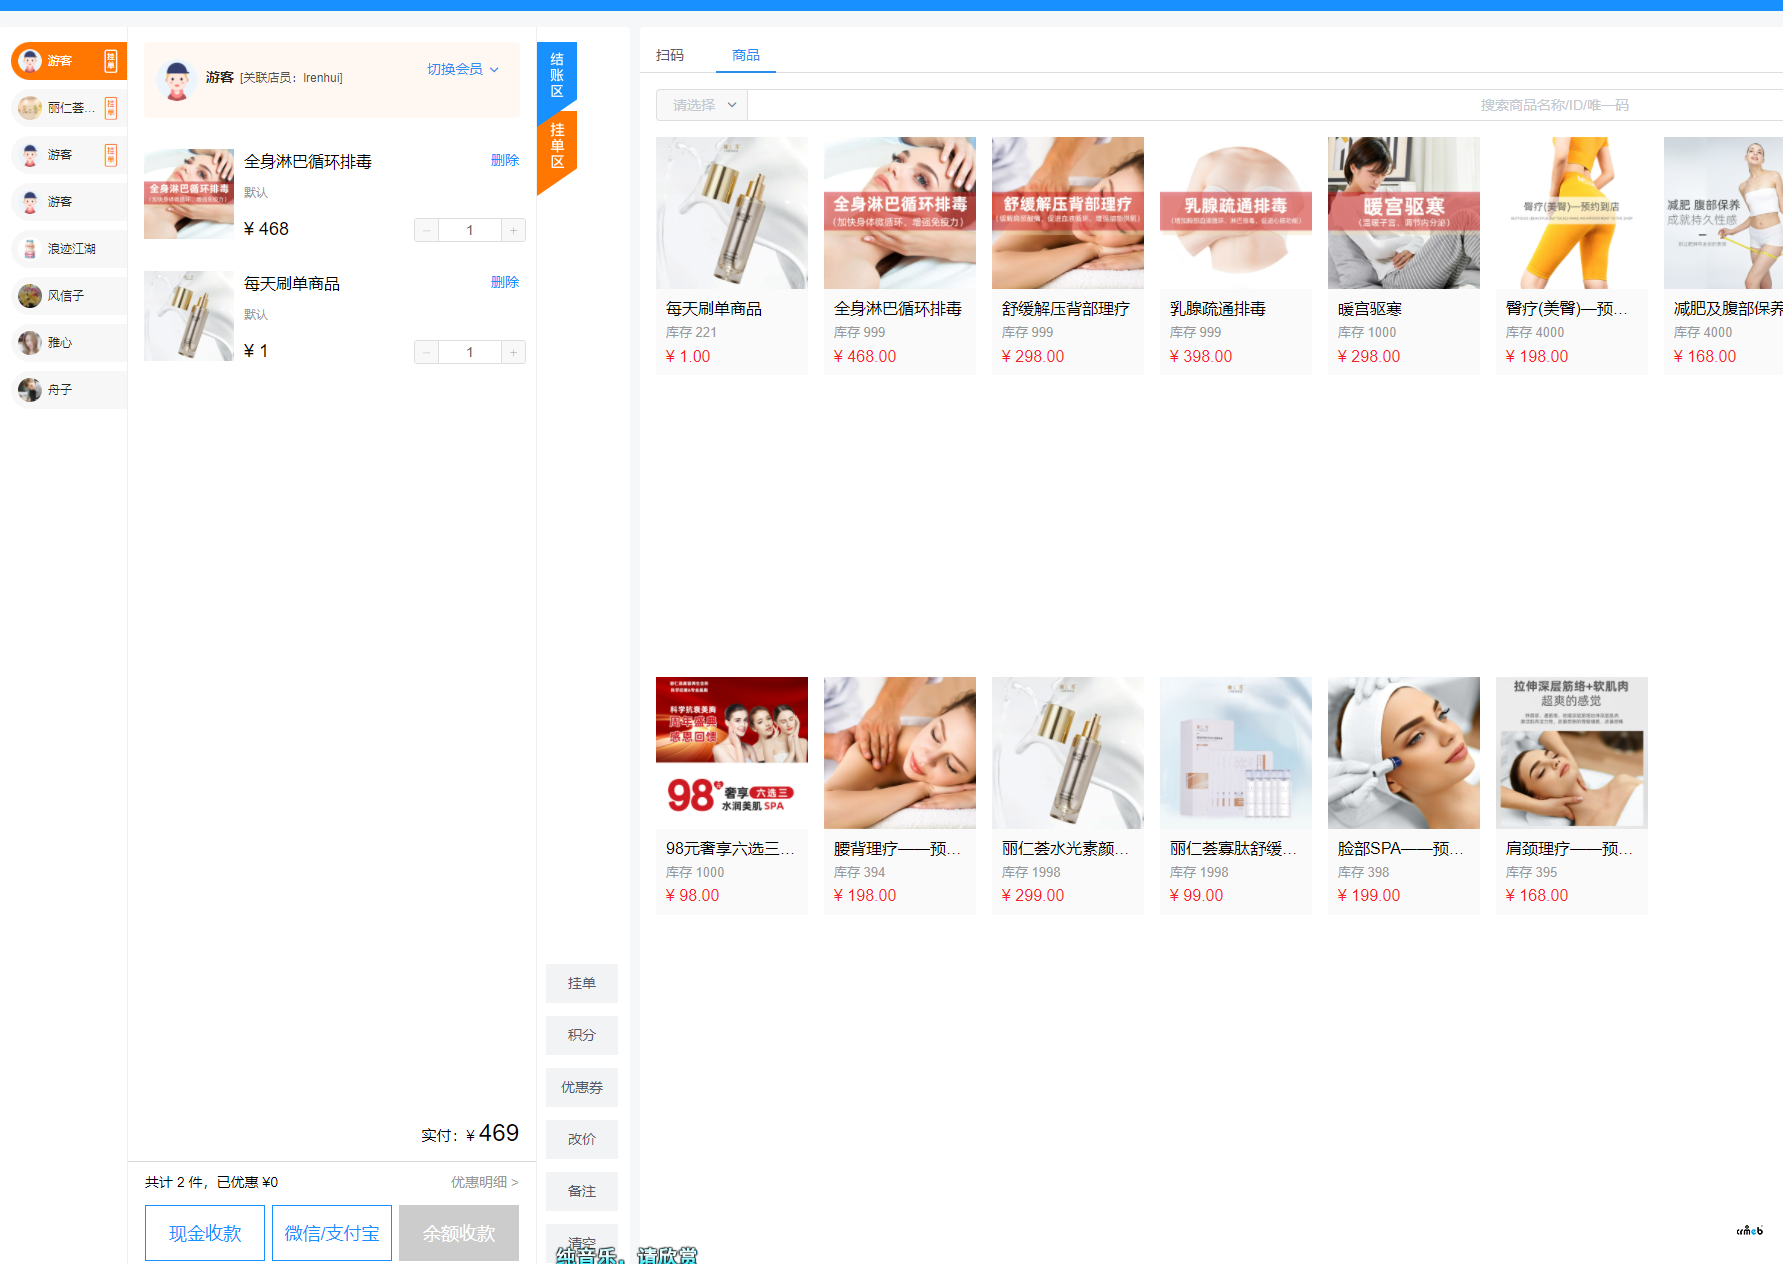Add 暖宫驱寒 product thumbnail to cart
Viewport: 1783px width, 1264px height.
coord(1403,213)
